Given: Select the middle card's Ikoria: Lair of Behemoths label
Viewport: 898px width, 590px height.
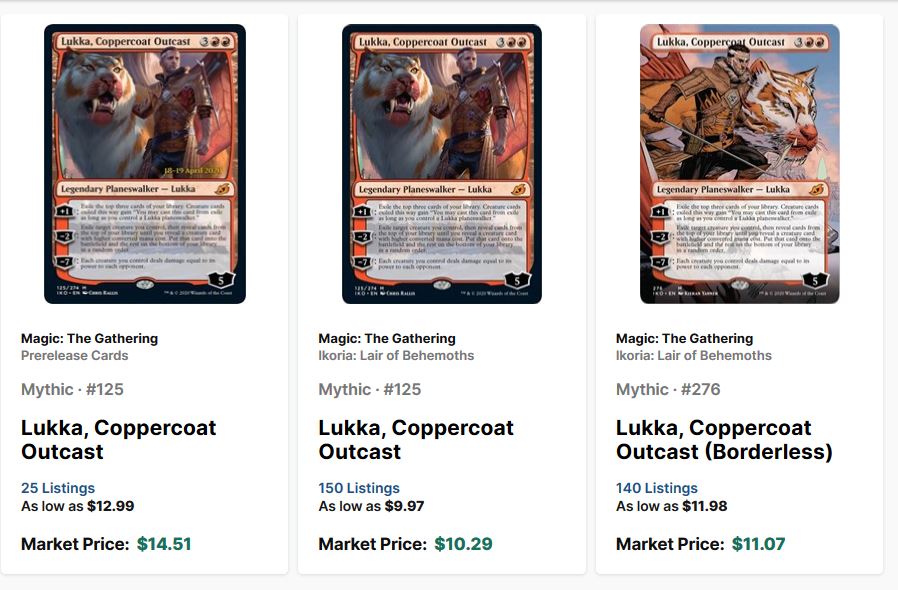Looking at the screenshot, I should [396, 355].
